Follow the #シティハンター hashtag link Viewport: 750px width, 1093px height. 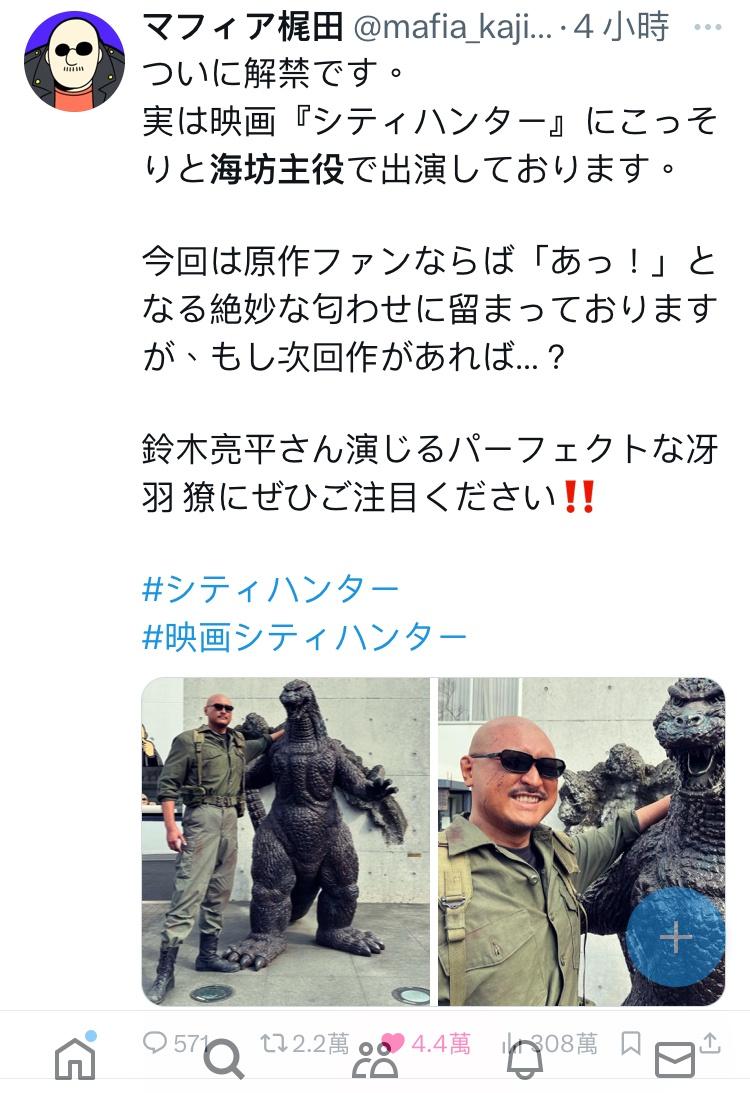[x=270, y=590]
